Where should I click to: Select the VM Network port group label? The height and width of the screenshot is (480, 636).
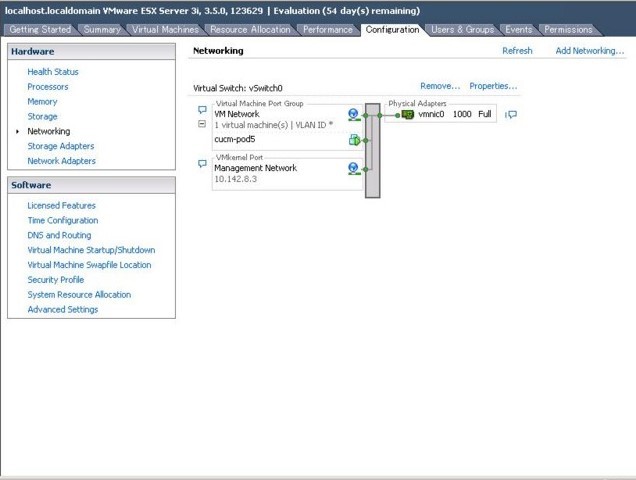click(x=237, y=114)
